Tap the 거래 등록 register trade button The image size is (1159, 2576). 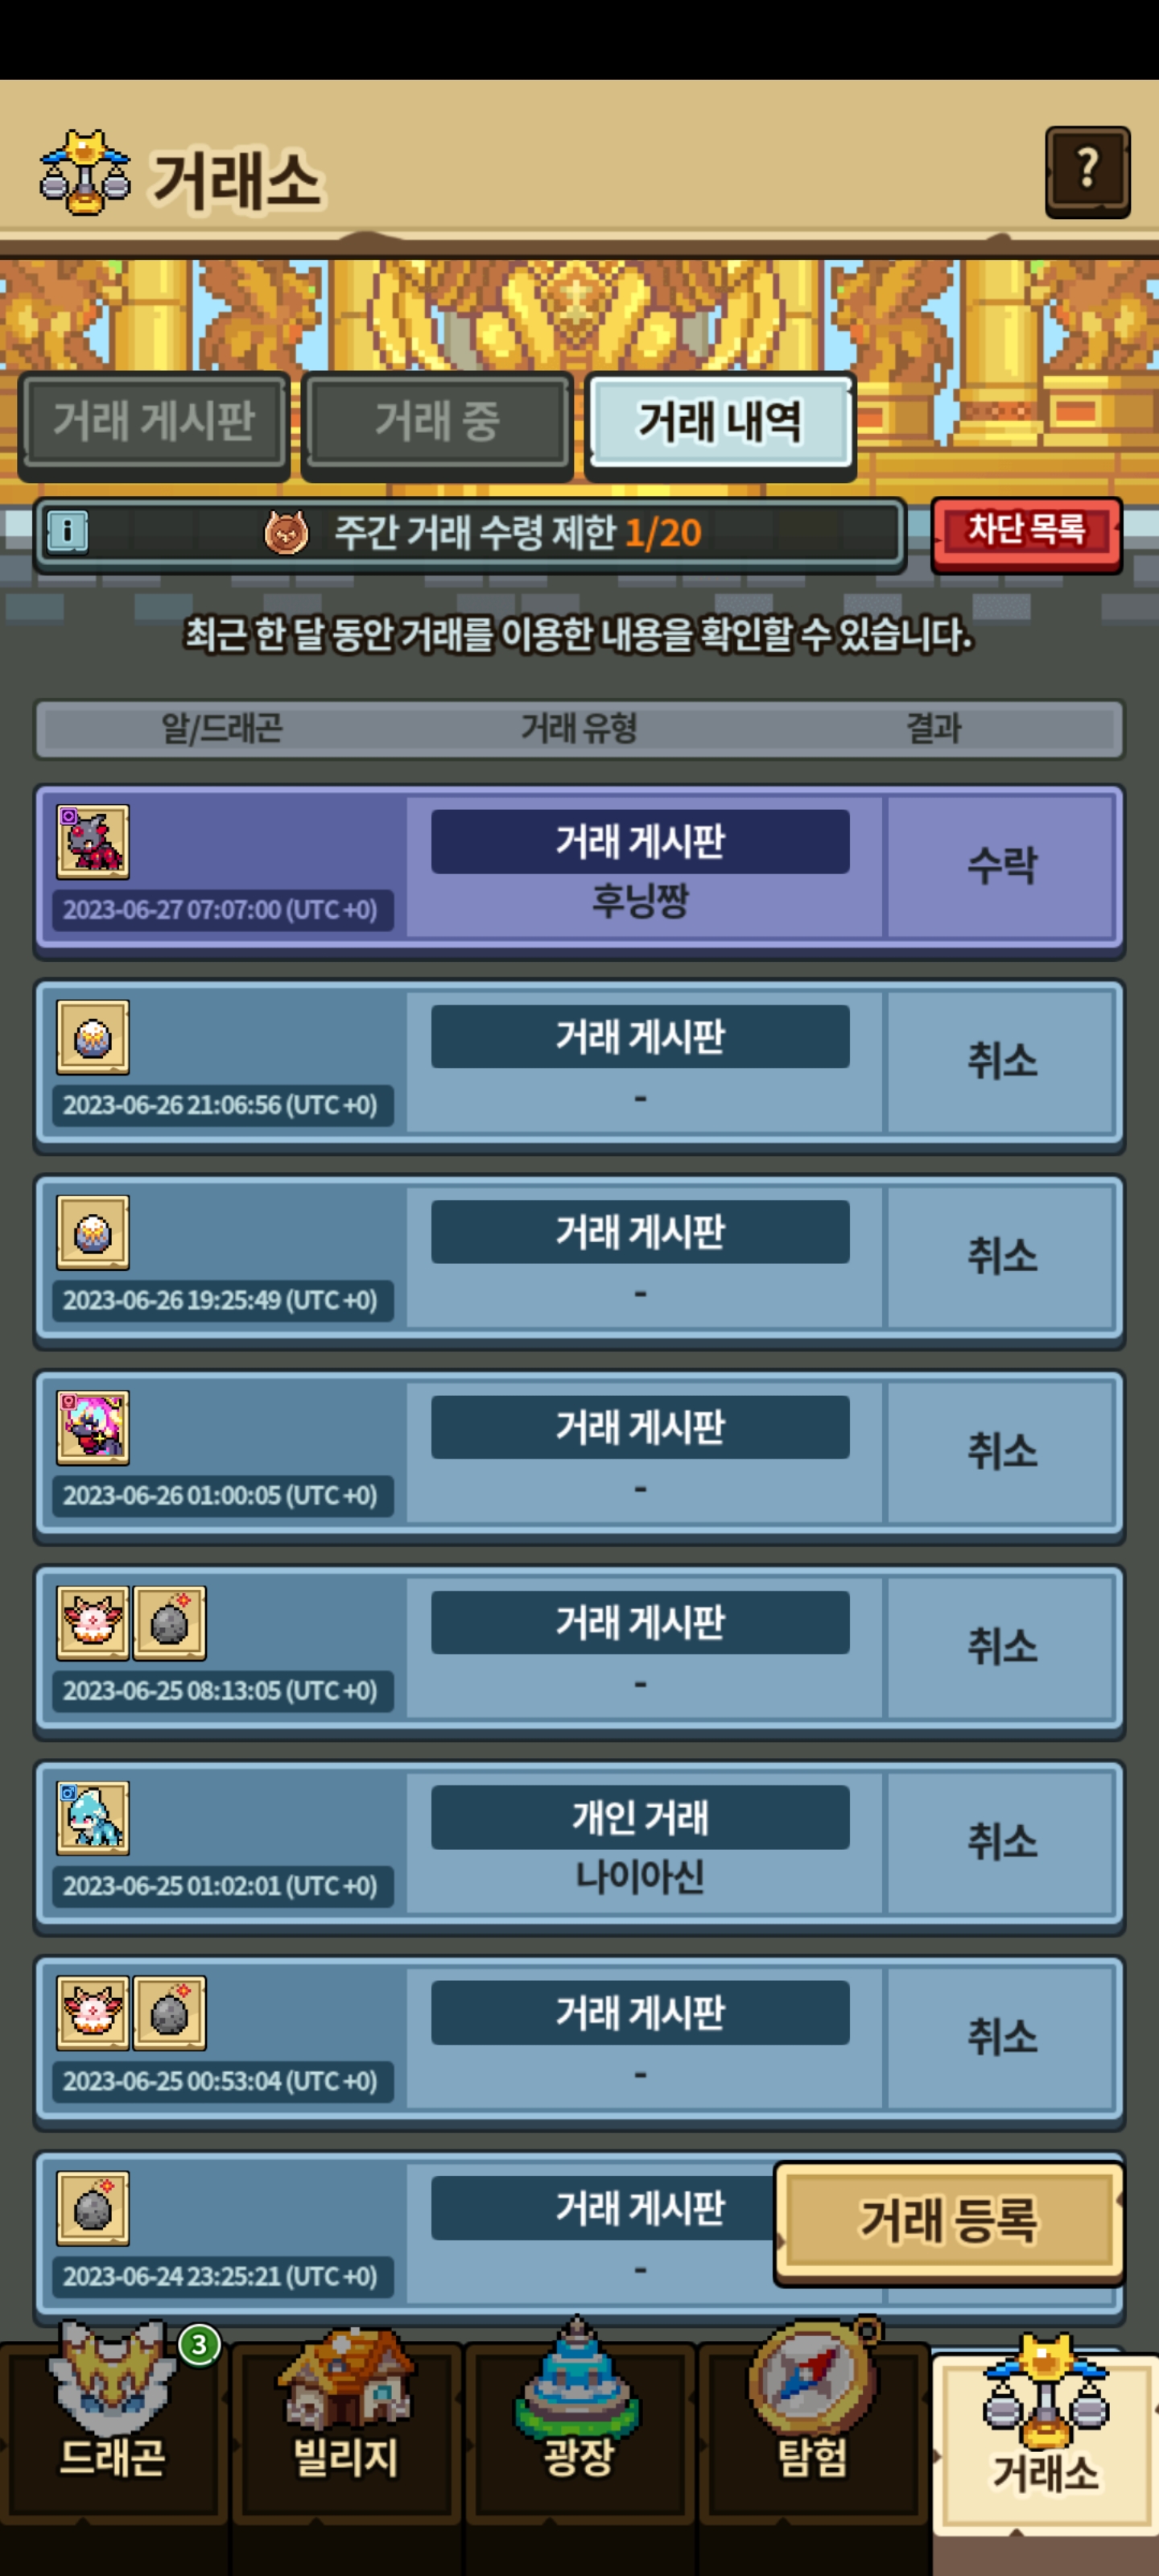point(949,2222)
